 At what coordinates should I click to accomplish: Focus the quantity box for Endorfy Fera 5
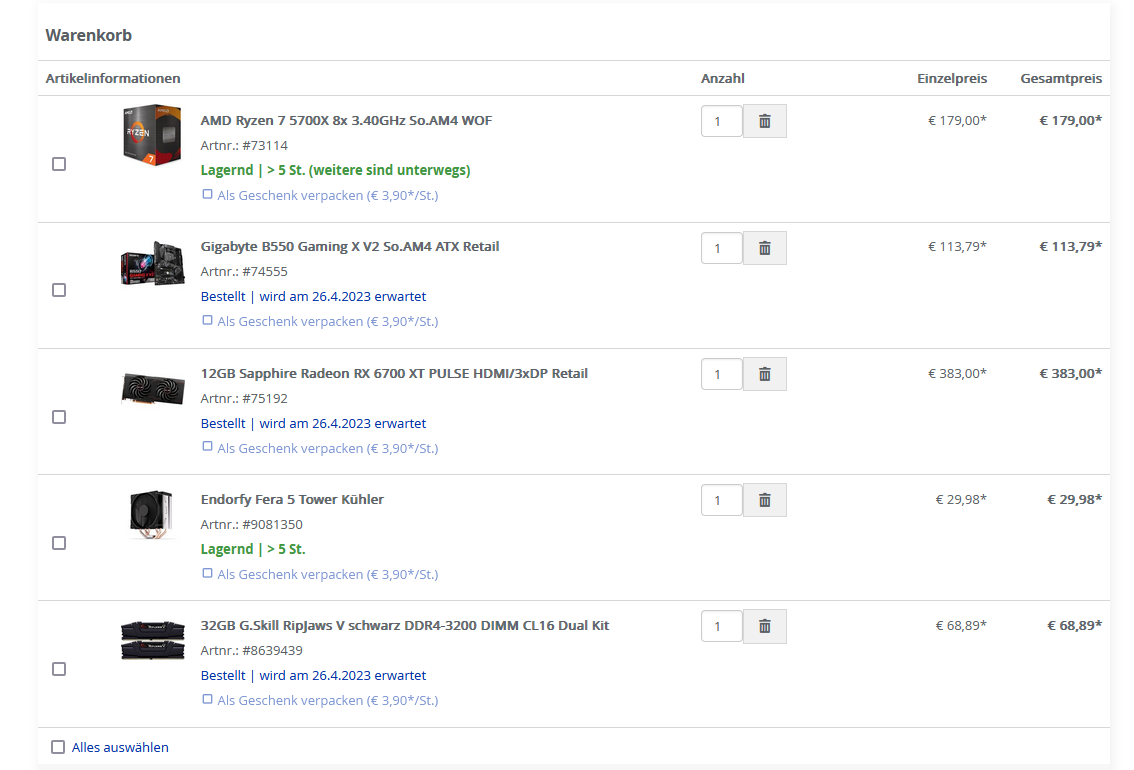click(721, 500)
